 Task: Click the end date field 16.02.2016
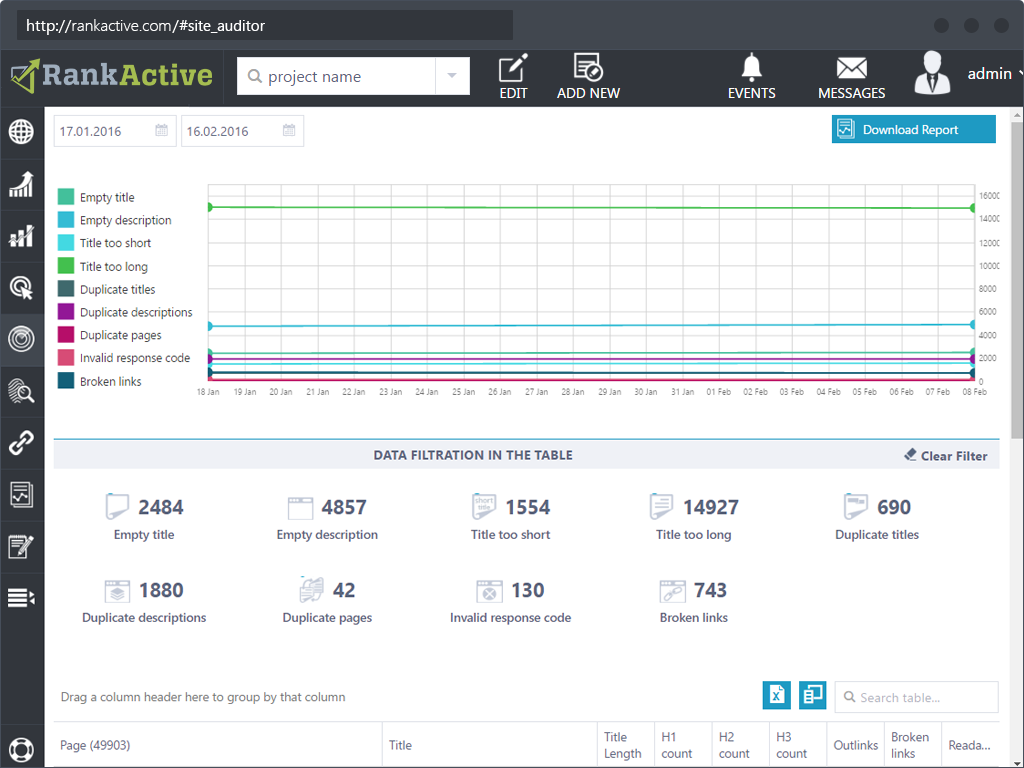pyautogui.click(x=242, y=131)
